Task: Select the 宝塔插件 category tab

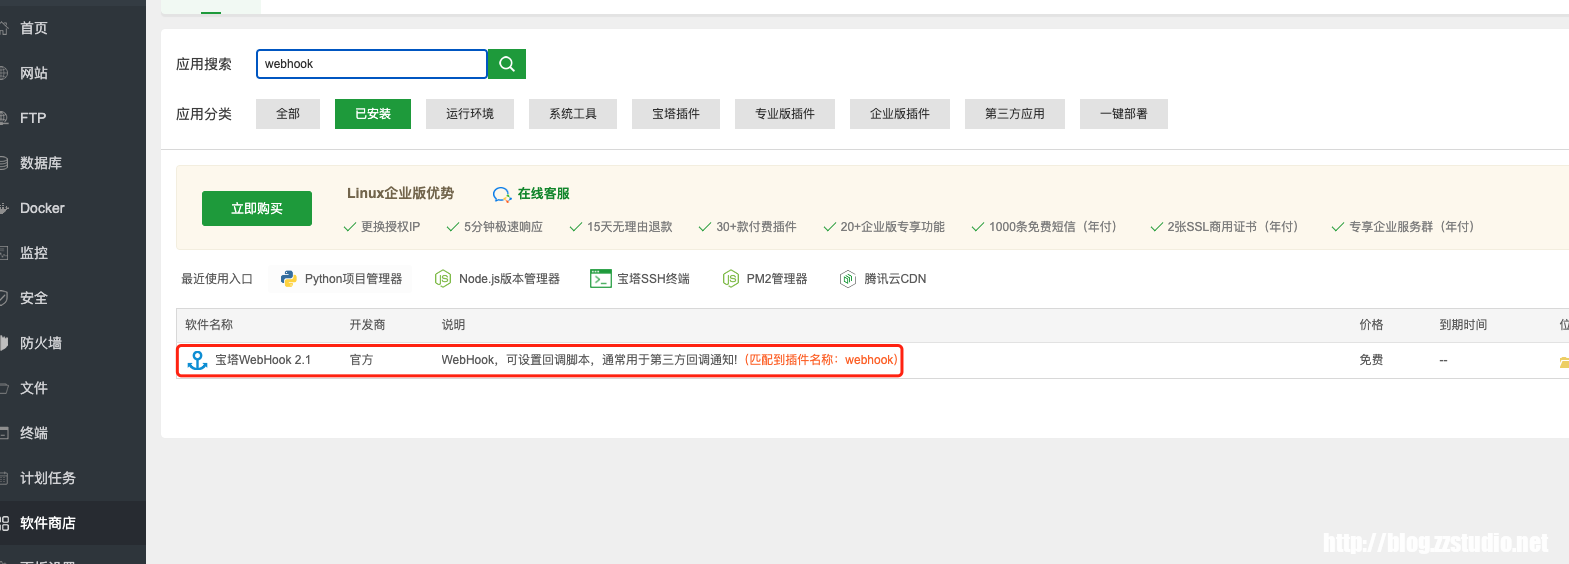Action: (x=676, y=114)
